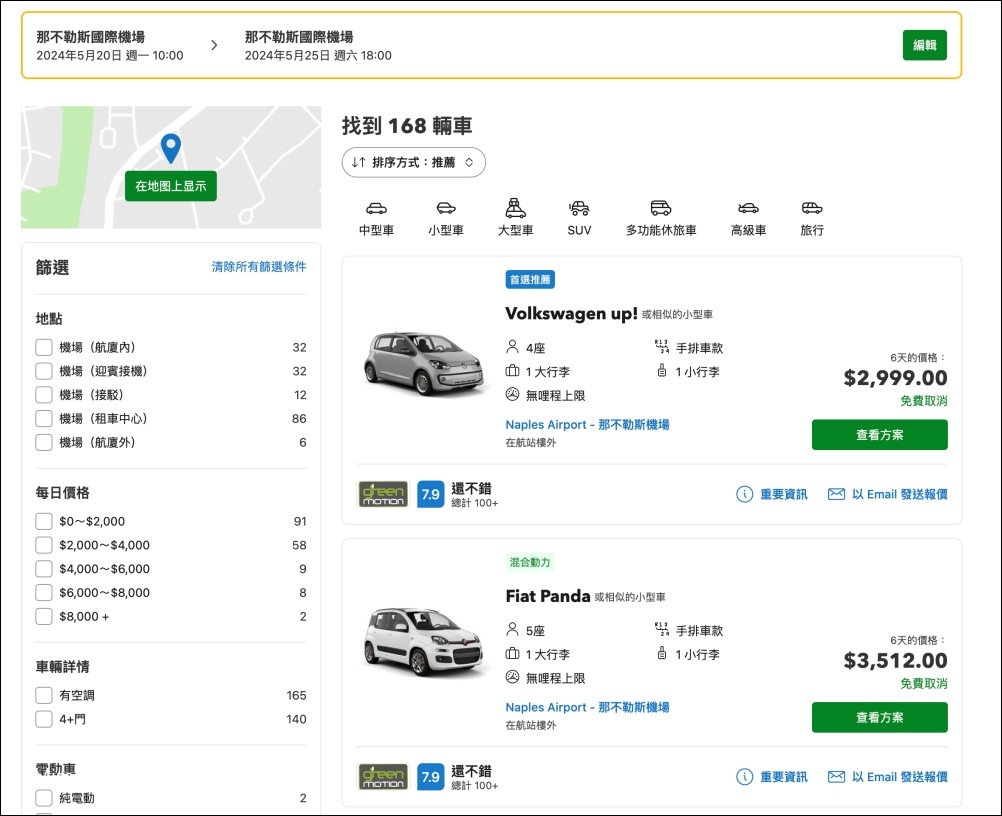Click 以 Email 發送報價 on Volkswagen up! card
The height and width of the screenshot is (816, 1002).
(x=900, y=494)
